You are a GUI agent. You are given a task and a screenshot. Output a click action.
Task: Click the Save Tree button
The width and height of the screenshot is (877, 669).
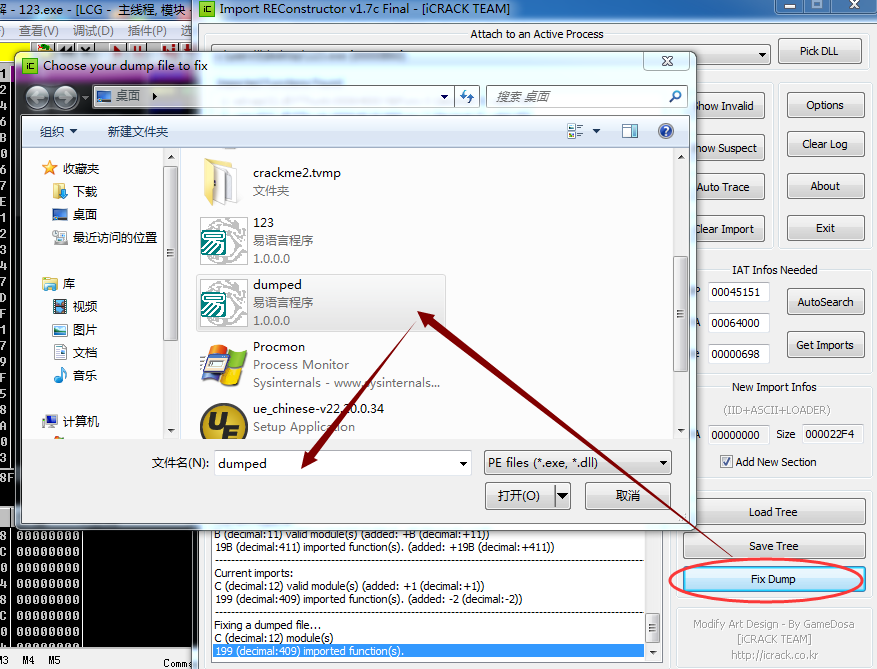[x=773, y=546]
